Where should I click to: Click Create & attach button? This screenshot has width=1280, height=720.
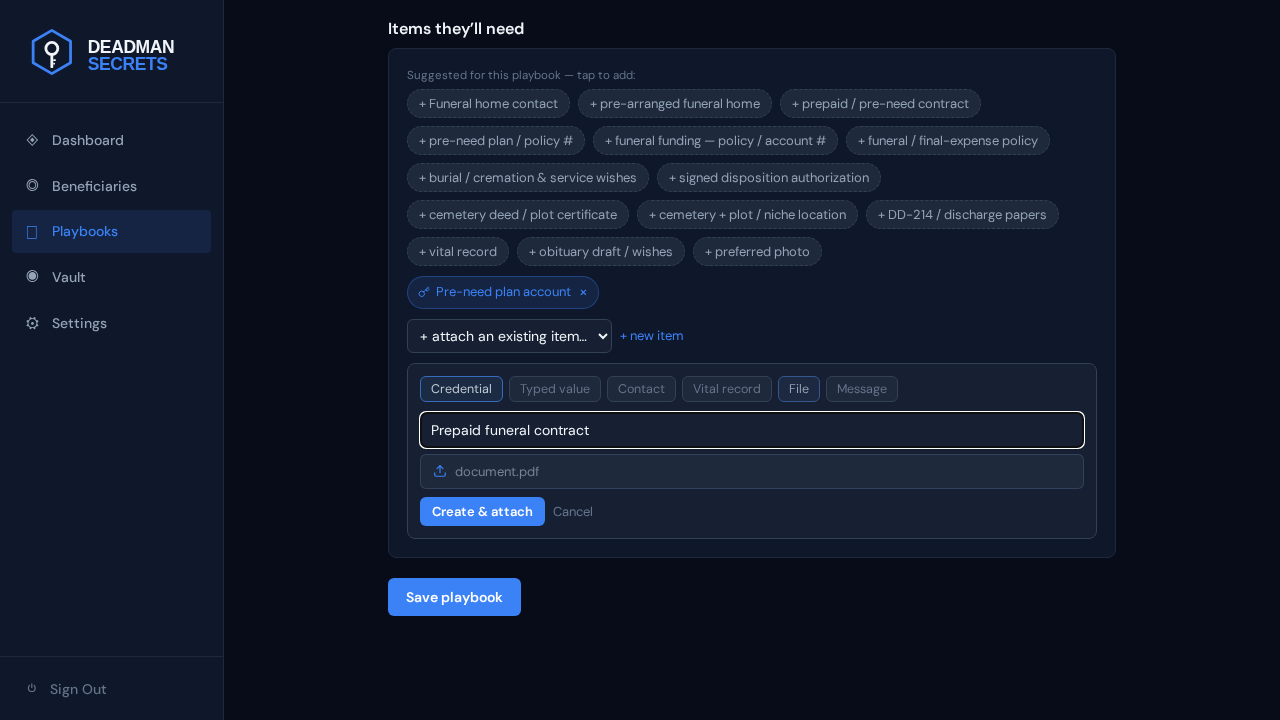tap(482, 511)
